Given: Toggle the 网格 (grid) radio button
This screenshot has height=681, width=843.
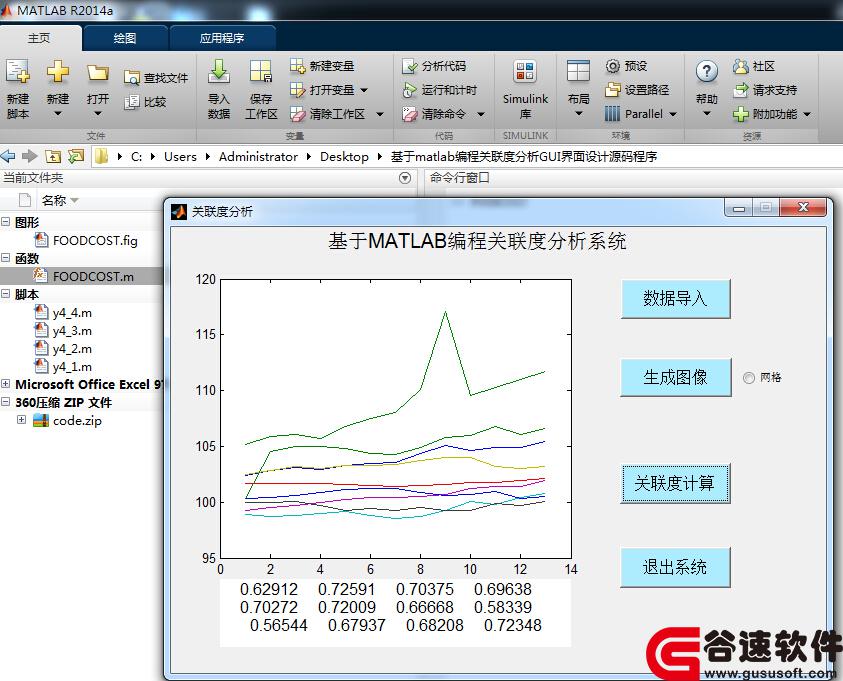Looking at the screenshot, I should coord(748,378).
